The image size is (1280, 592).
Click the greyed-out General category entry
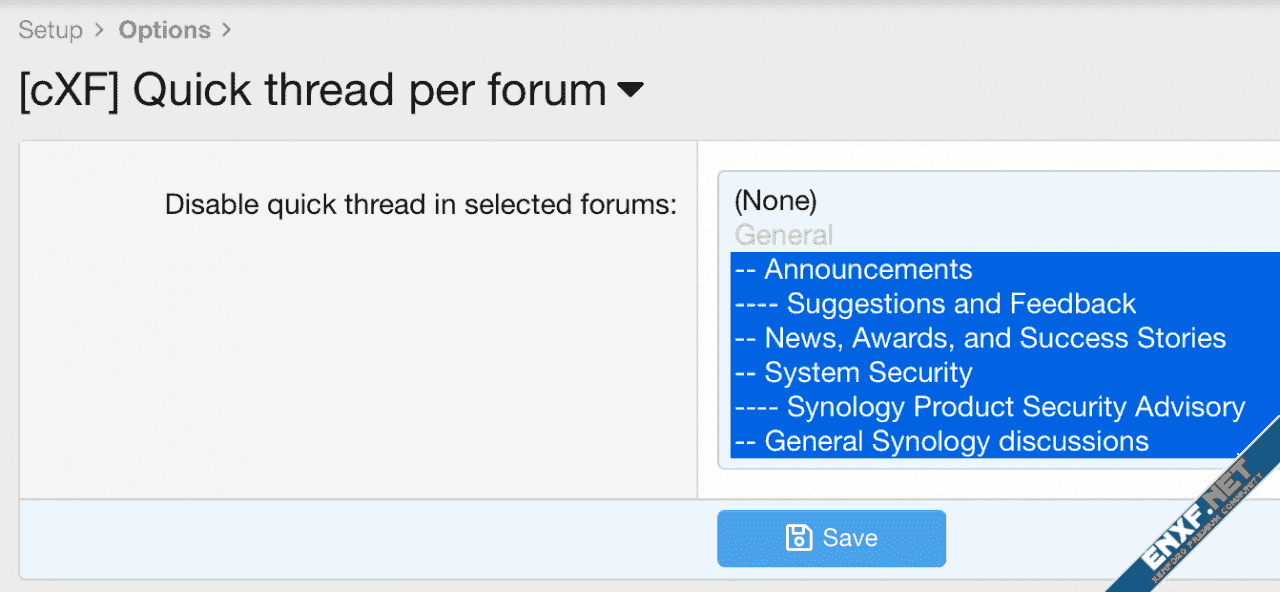point(784,236)
